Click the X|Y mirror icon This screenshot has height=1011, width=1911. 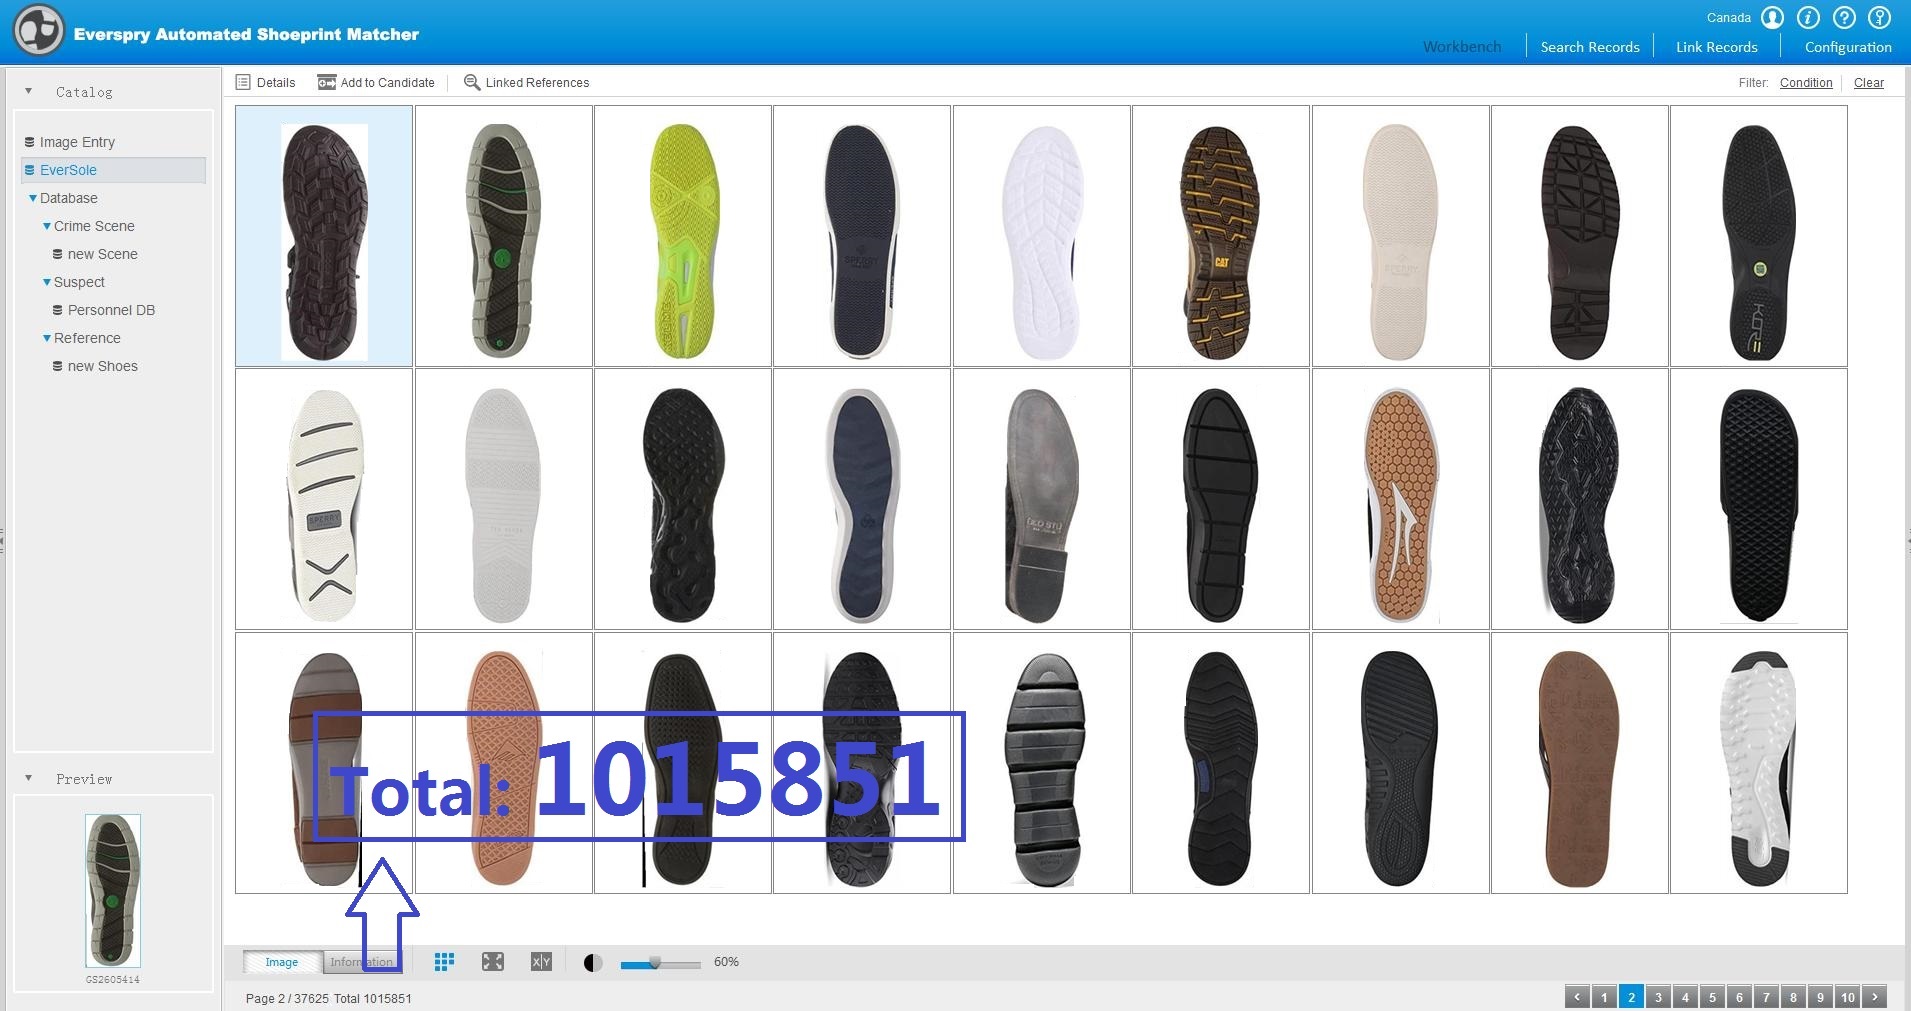pyautogui.click(x=541, y=962)
